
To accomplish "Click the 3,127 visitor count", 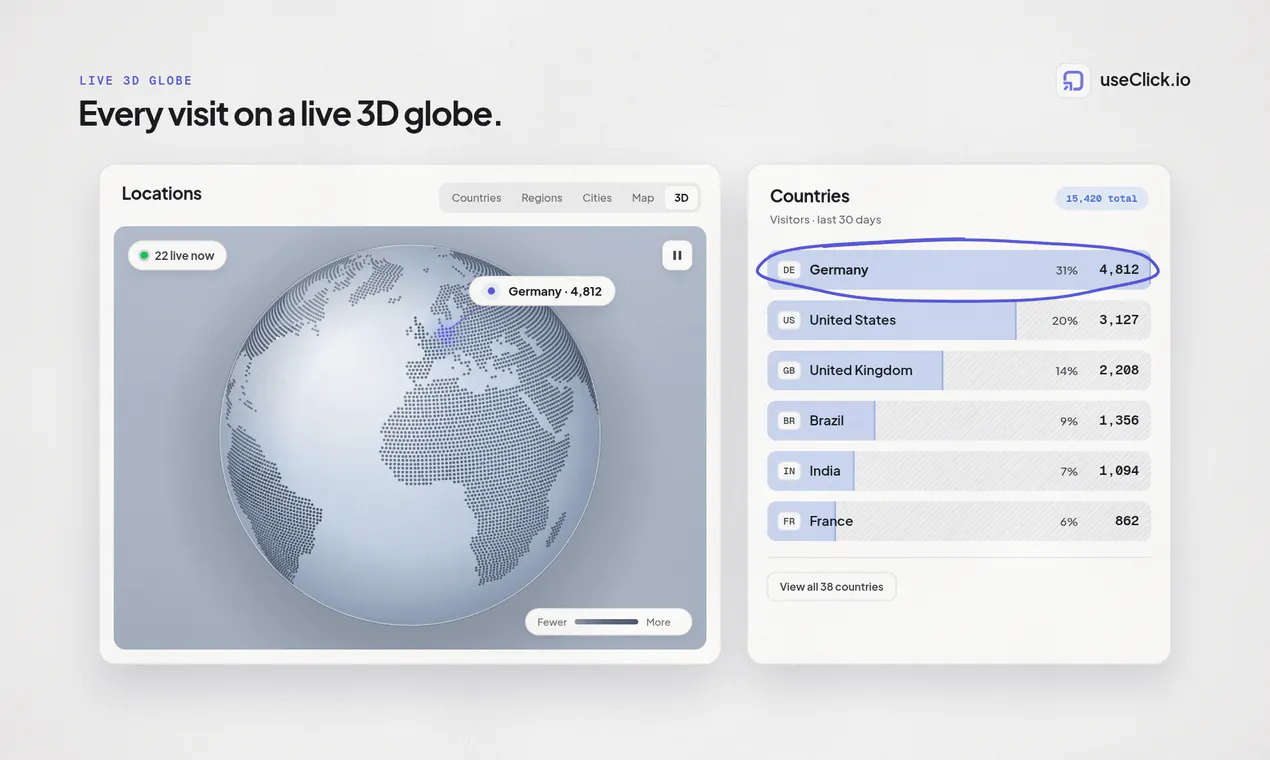I will (x=1119, y=320).
